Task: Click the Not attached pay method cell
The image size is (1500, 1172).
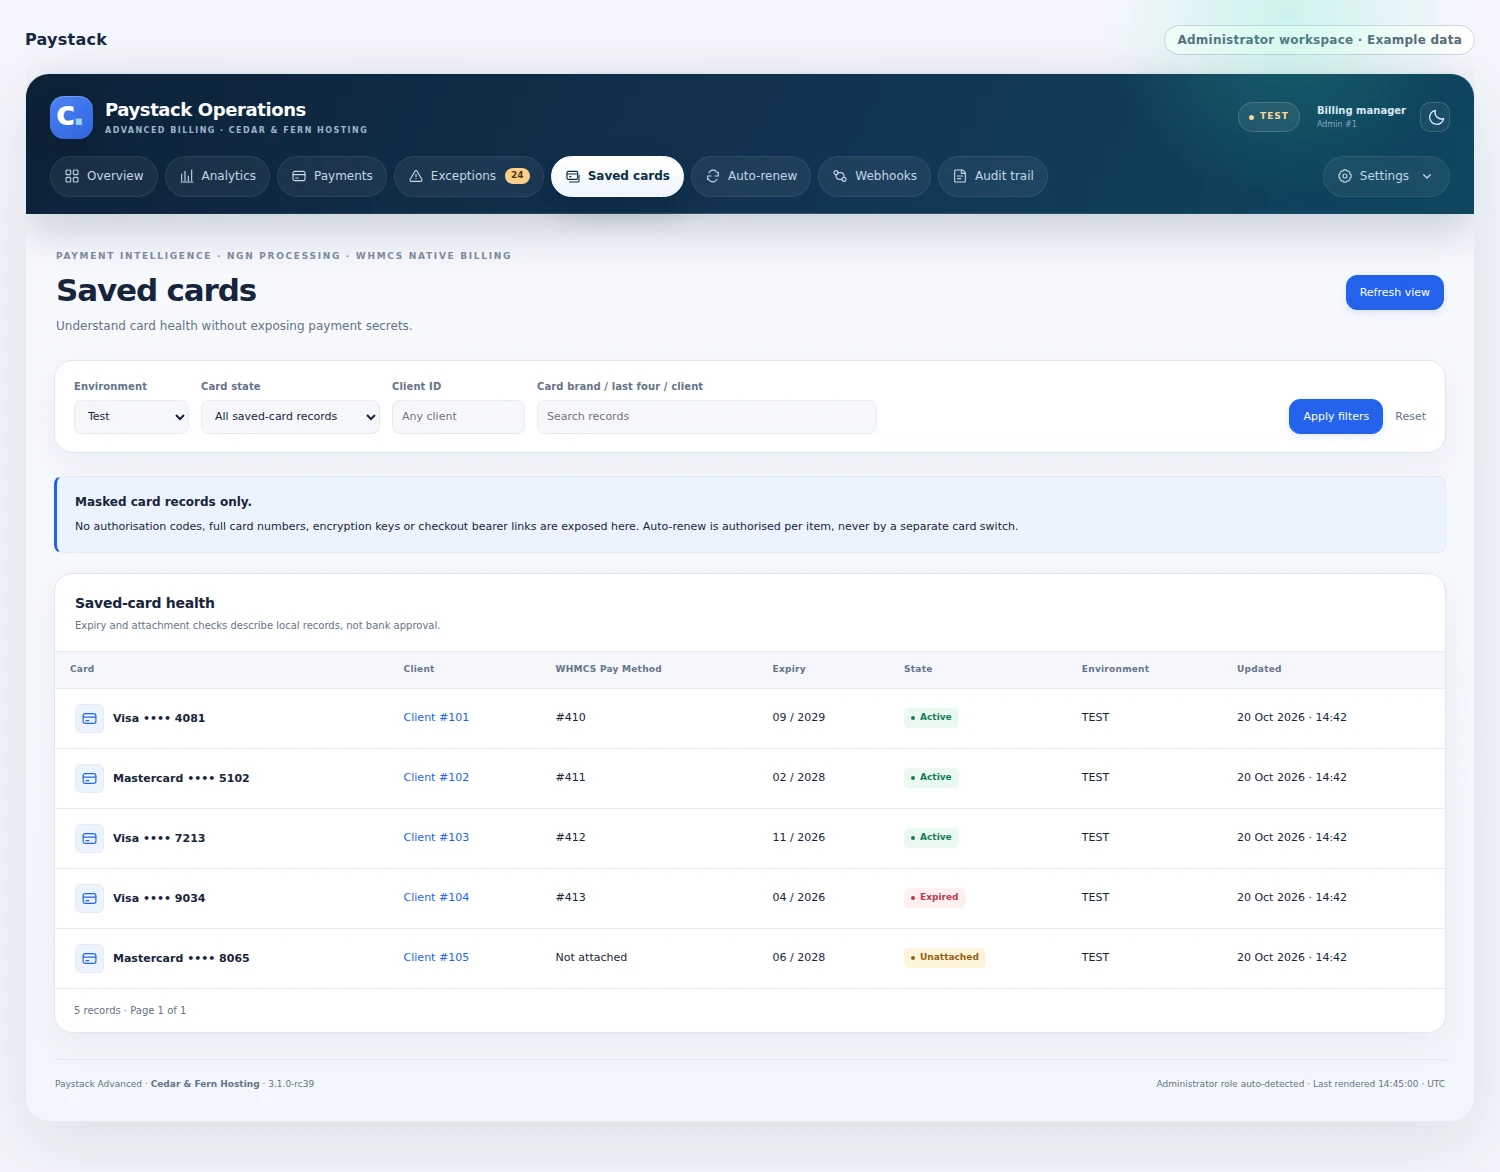Action: 591,957
